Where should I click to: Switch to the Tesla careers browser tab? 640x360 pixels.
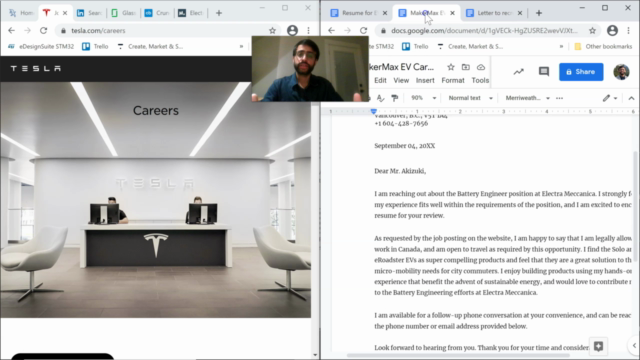click(x=51, y=13)
